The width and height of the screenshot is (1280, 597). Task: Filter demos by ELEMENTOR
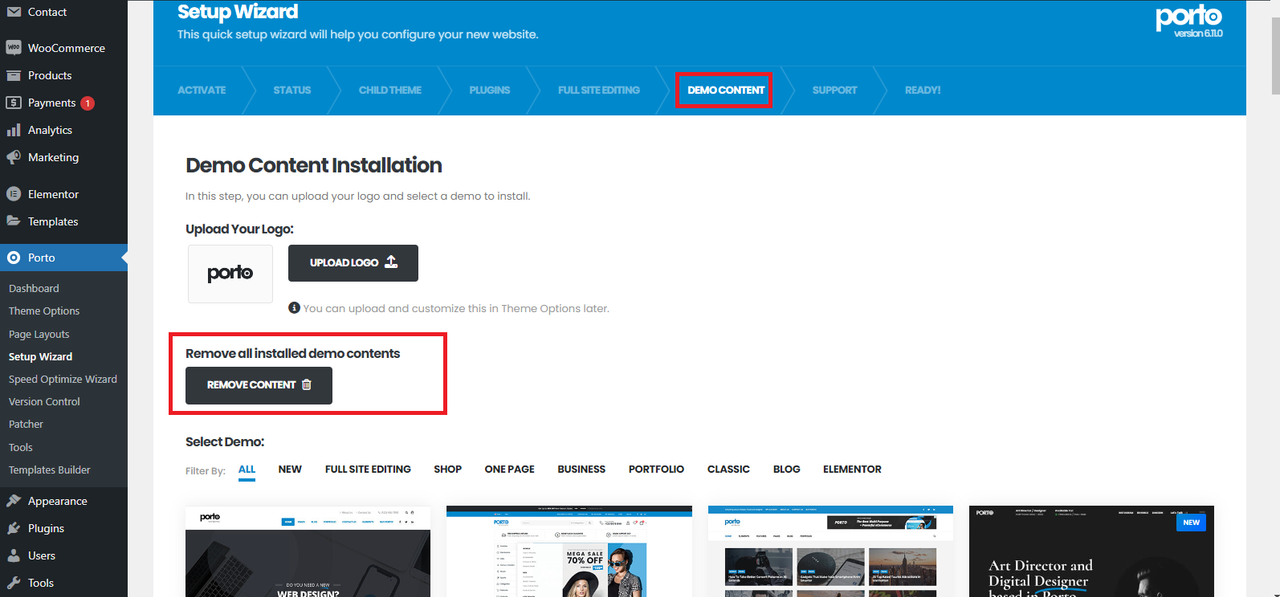(x=853, y=469)
